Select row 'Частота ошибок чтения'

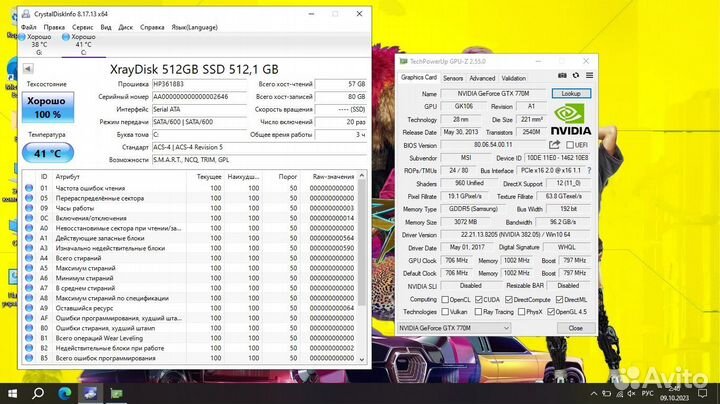[190, 188]
